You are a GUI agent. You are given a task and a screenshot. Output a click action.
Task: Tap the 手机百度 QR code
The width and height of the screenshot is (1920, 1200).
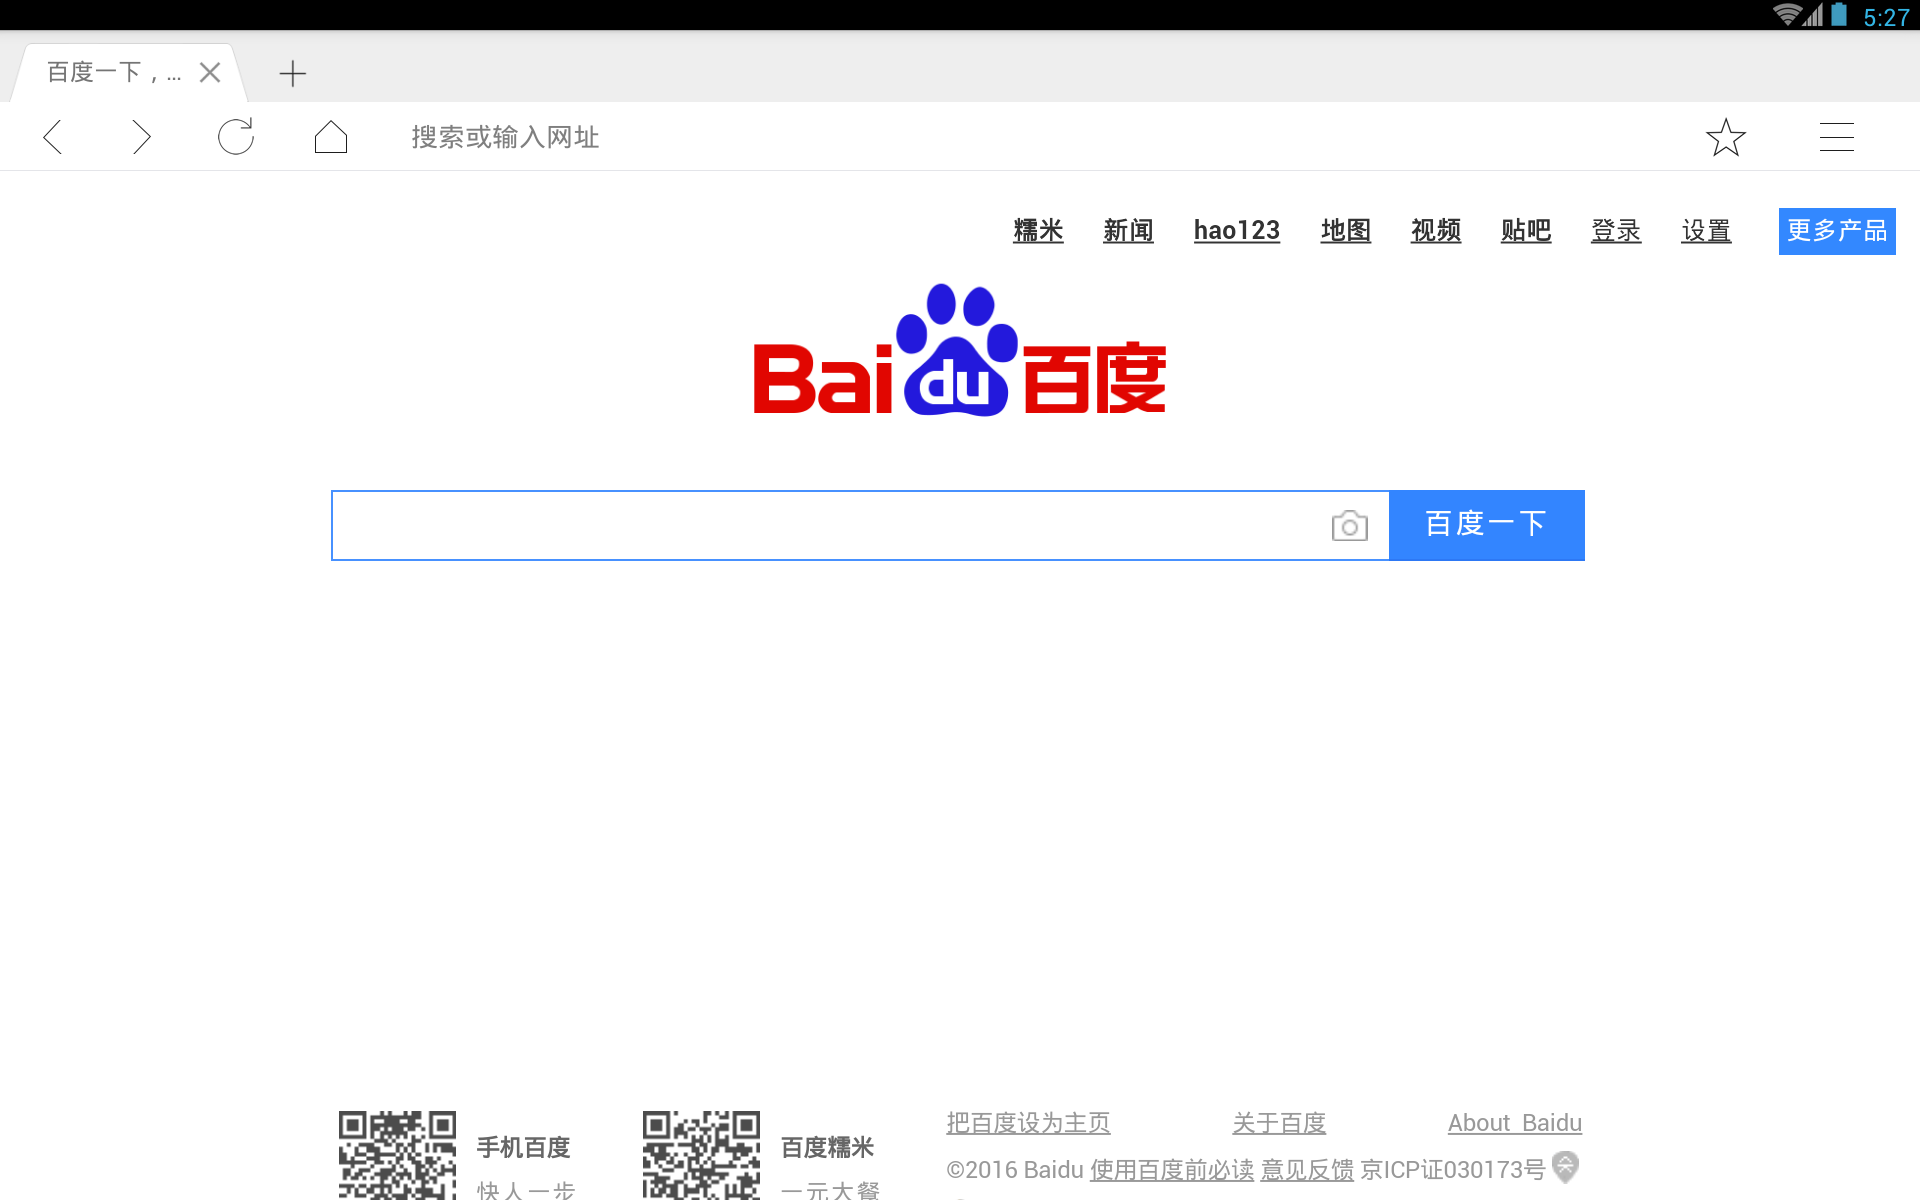[x=397, y=1155]
